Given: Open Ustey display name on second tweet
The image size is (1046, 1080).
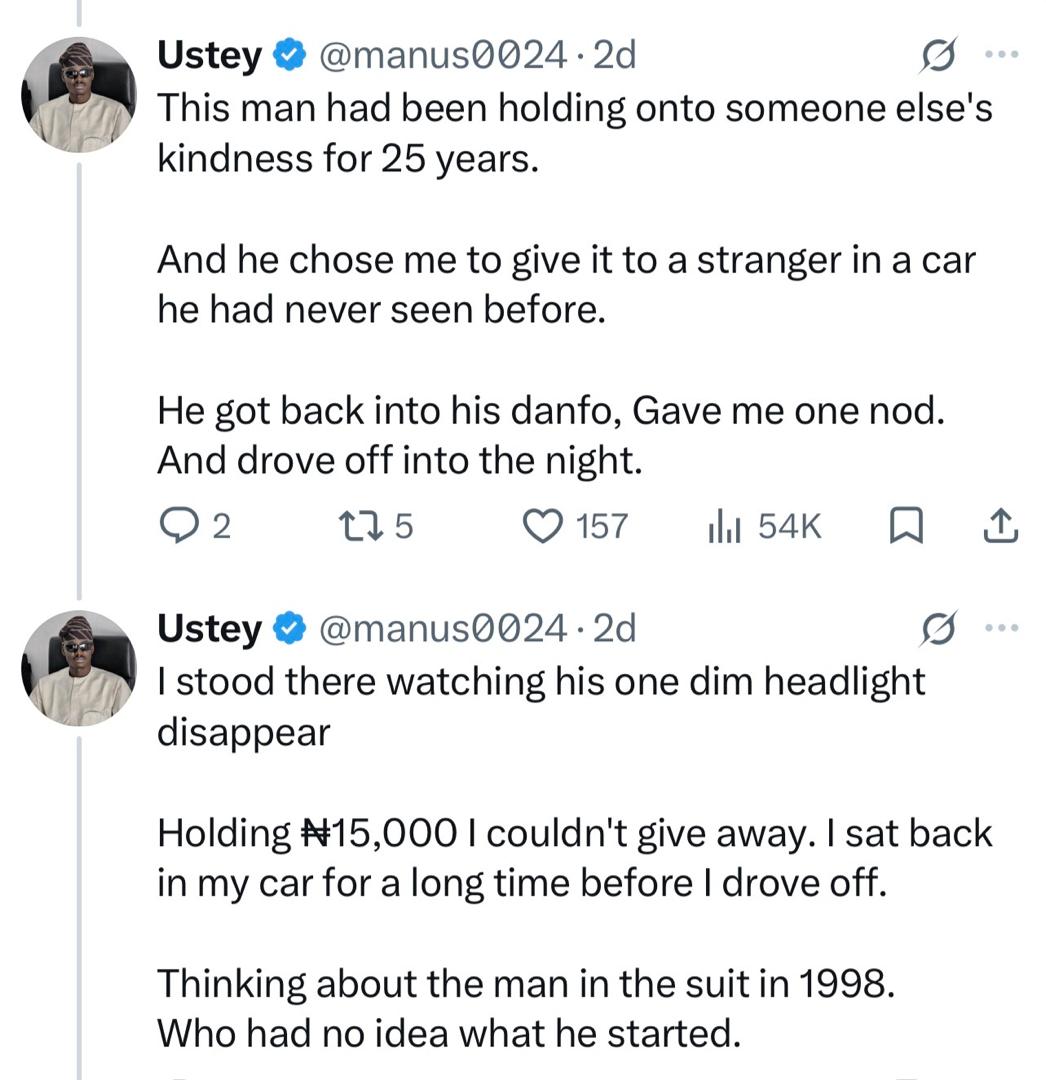Looking at the screenshot, I should coord(209,629).
